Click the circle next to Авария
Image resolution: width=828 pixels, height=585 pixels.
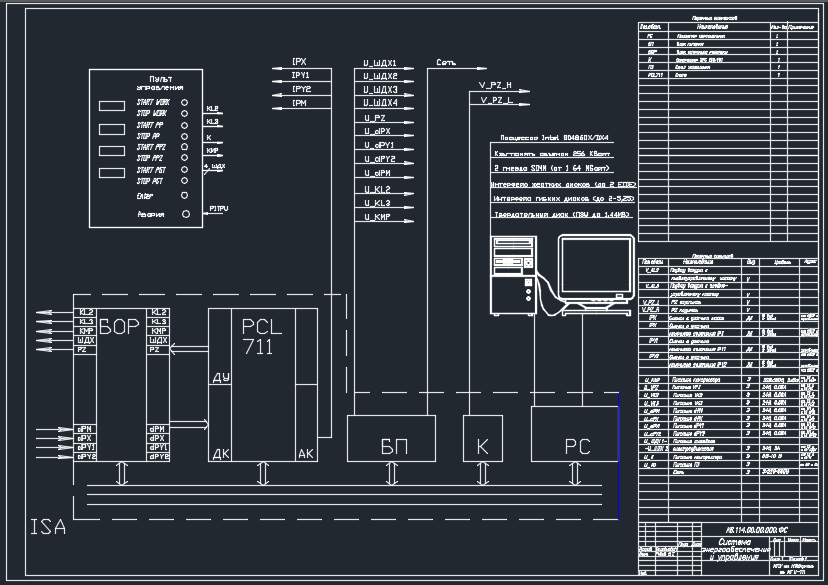[x=185, y=214]
